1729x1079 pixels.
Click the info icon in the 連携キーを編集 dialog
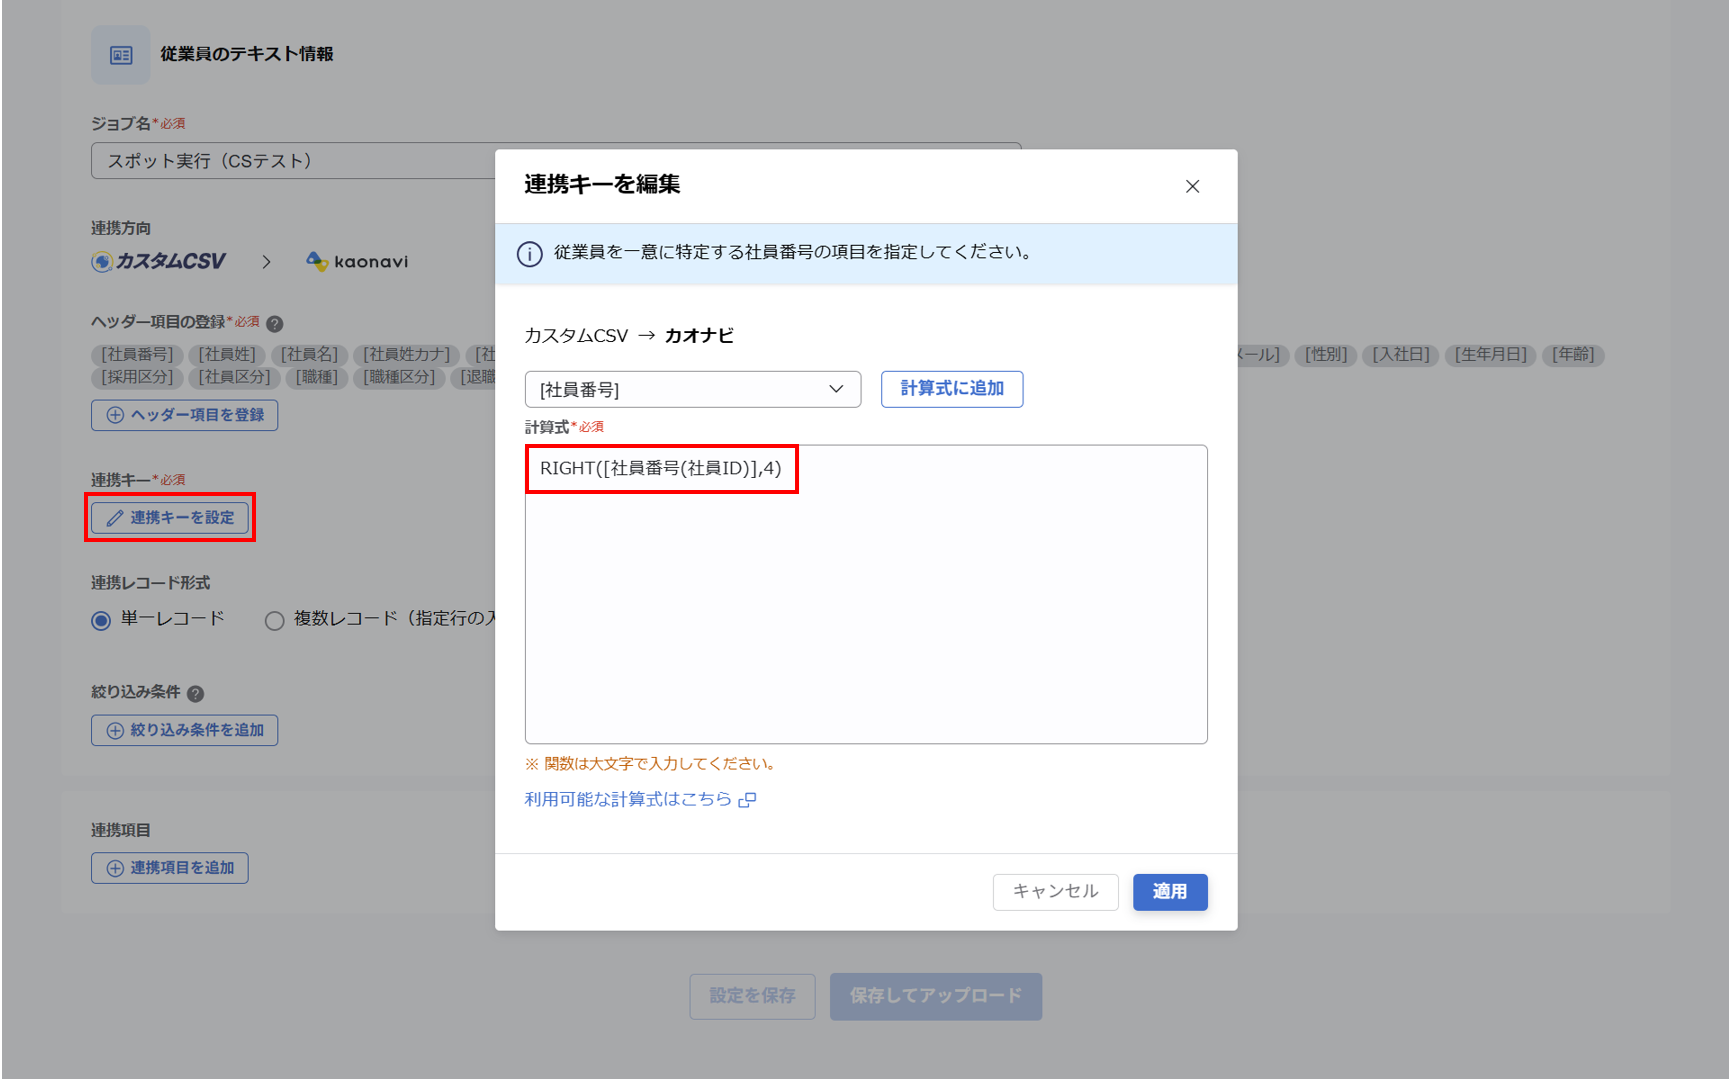point(529,253)
